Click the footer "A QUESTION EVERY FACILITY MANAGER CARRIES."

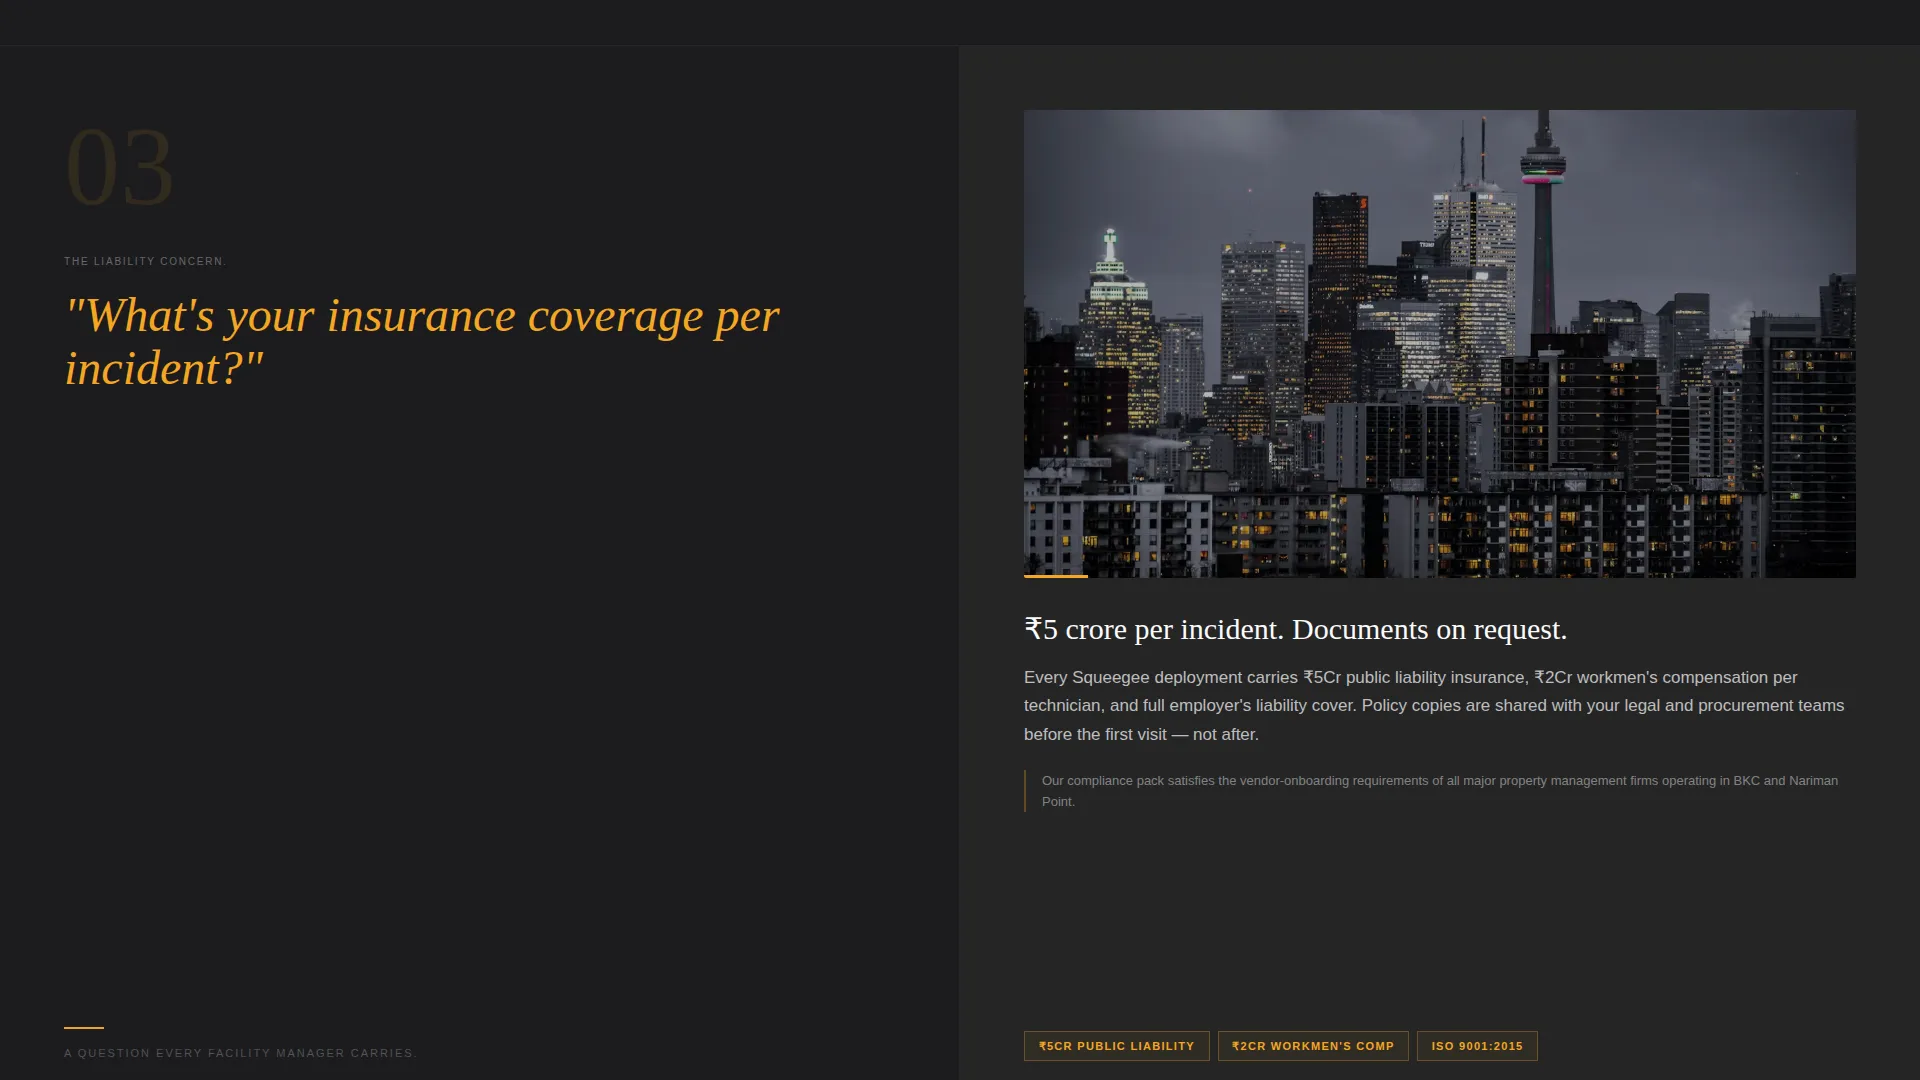[241, 1053]
